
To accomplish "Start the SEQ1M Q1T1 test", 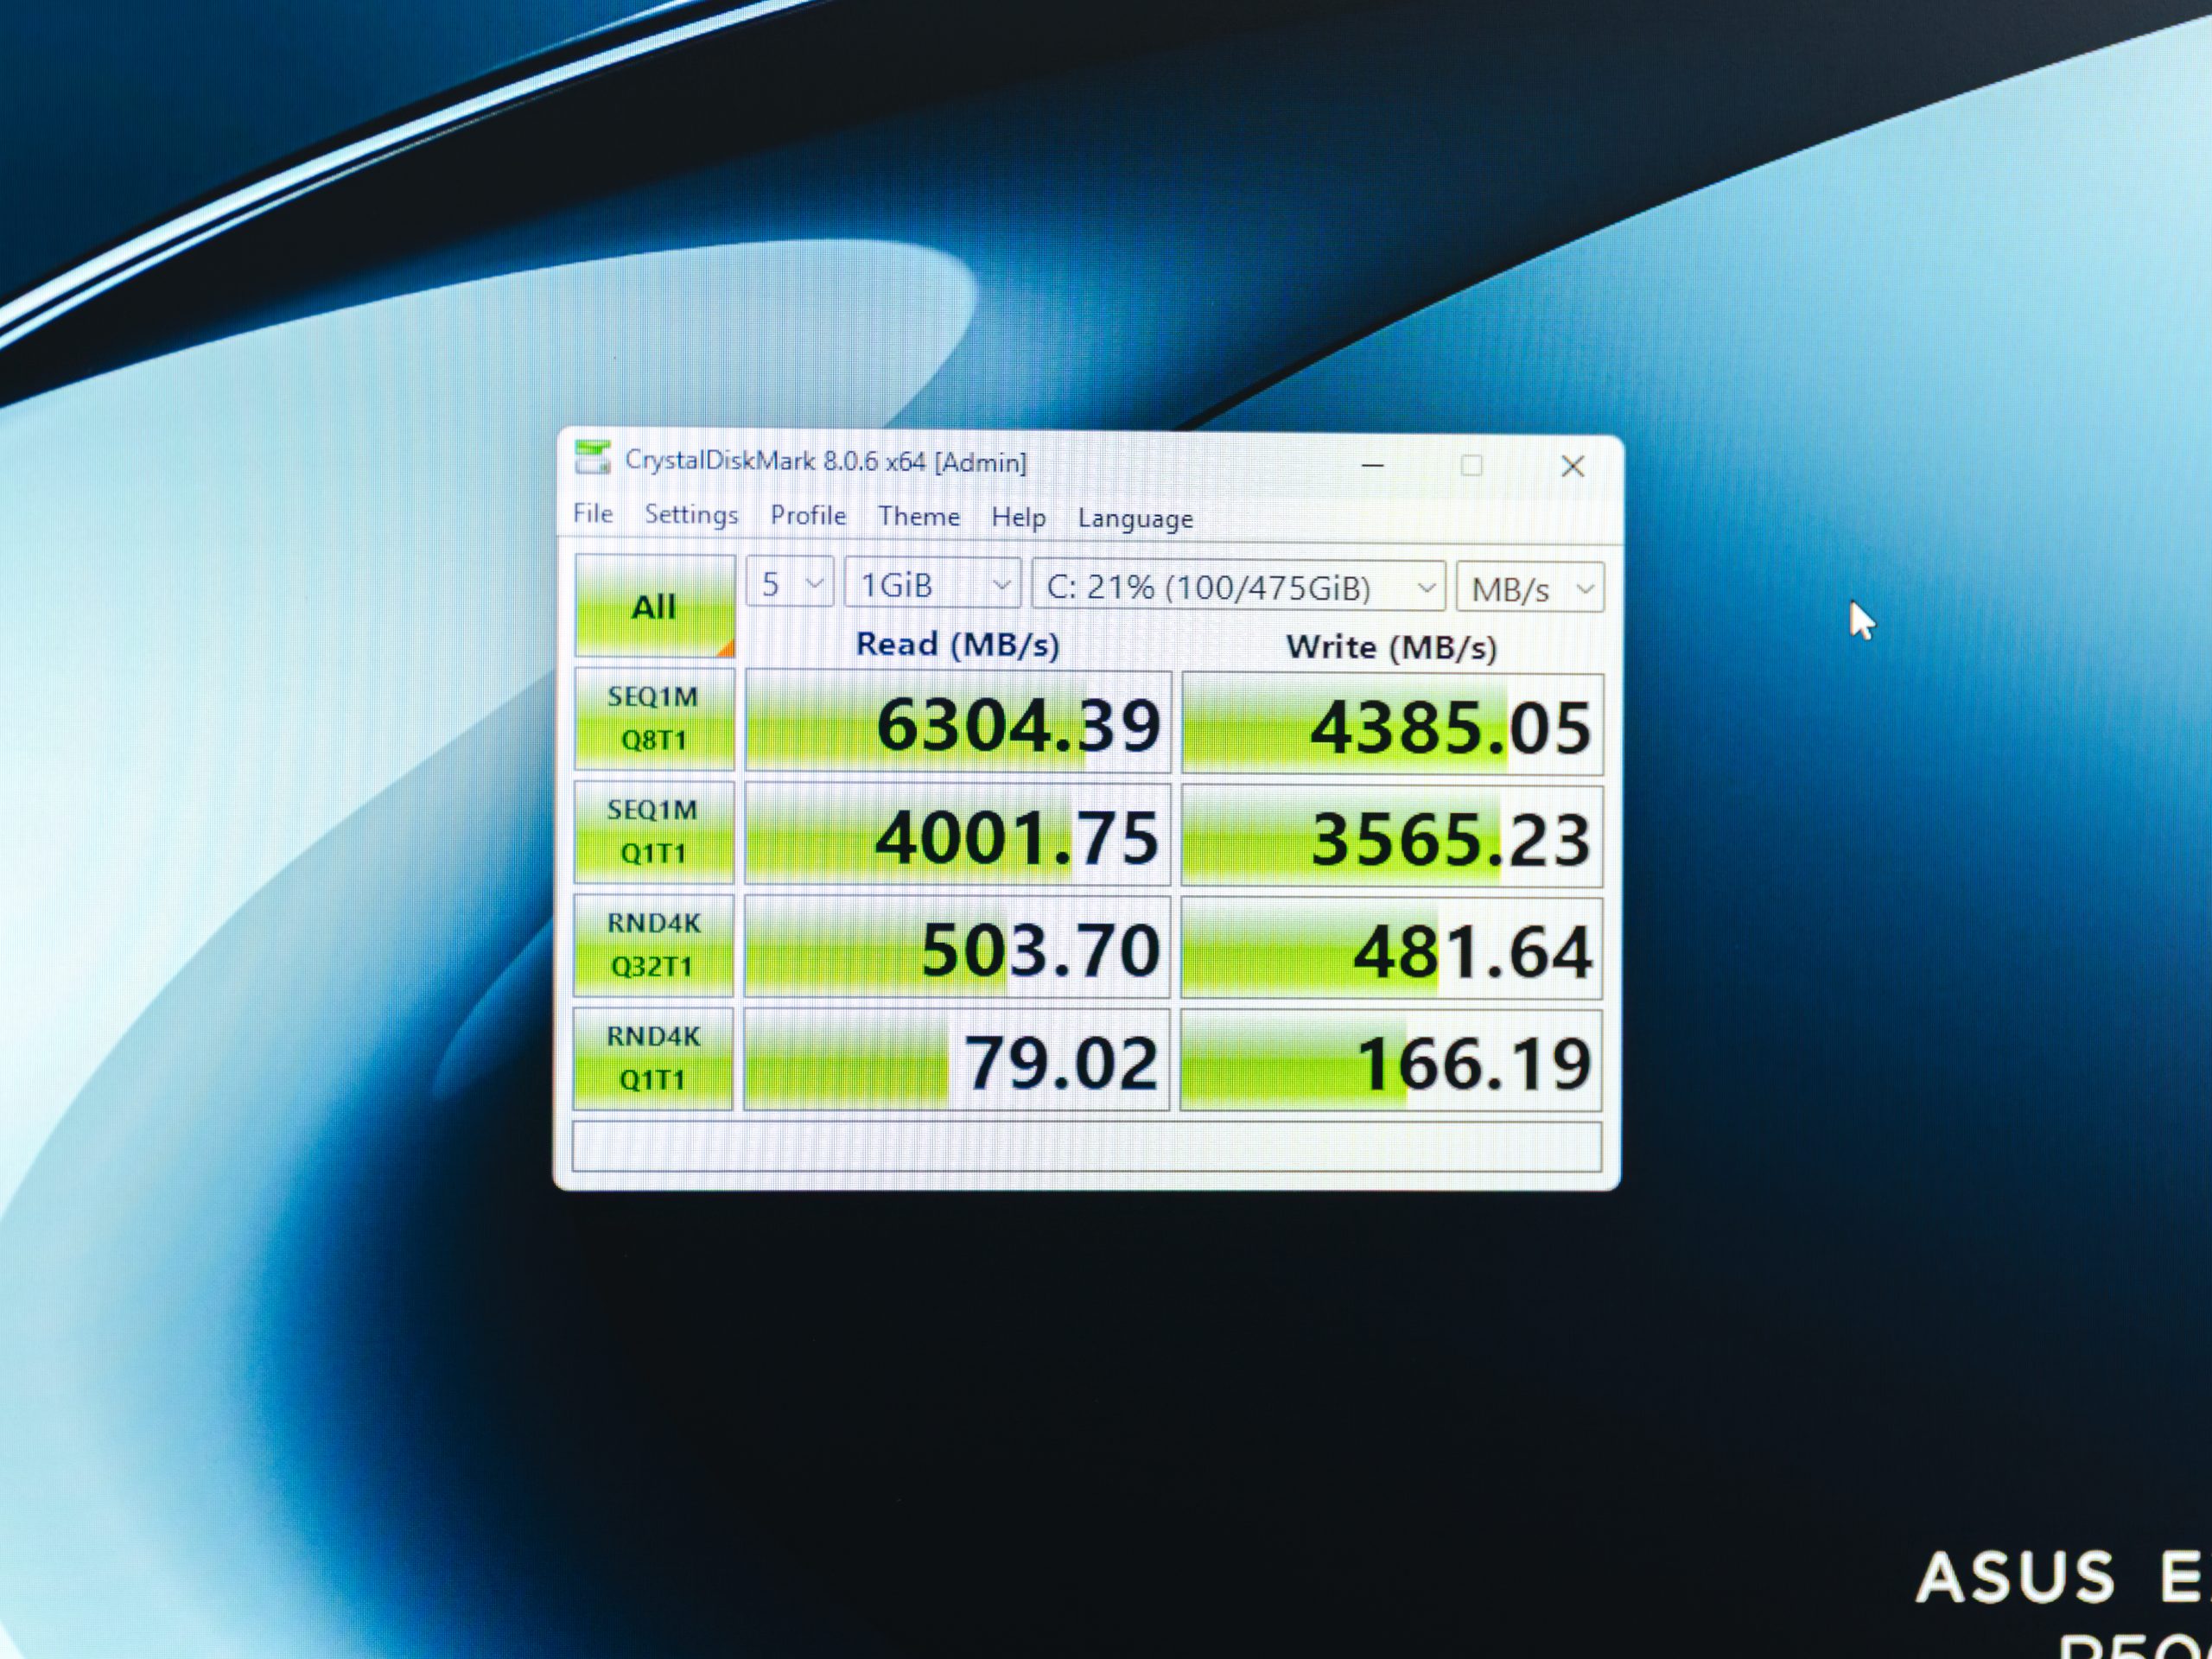I will (653, 832).
